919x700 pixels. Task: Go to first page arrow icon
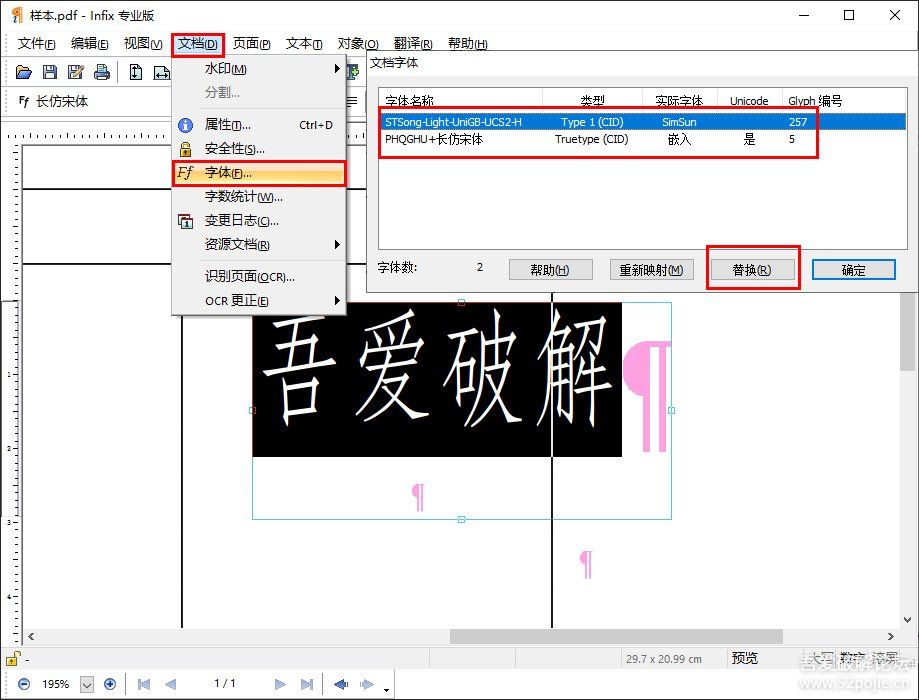pyautogui.click(x=144, y=684)
